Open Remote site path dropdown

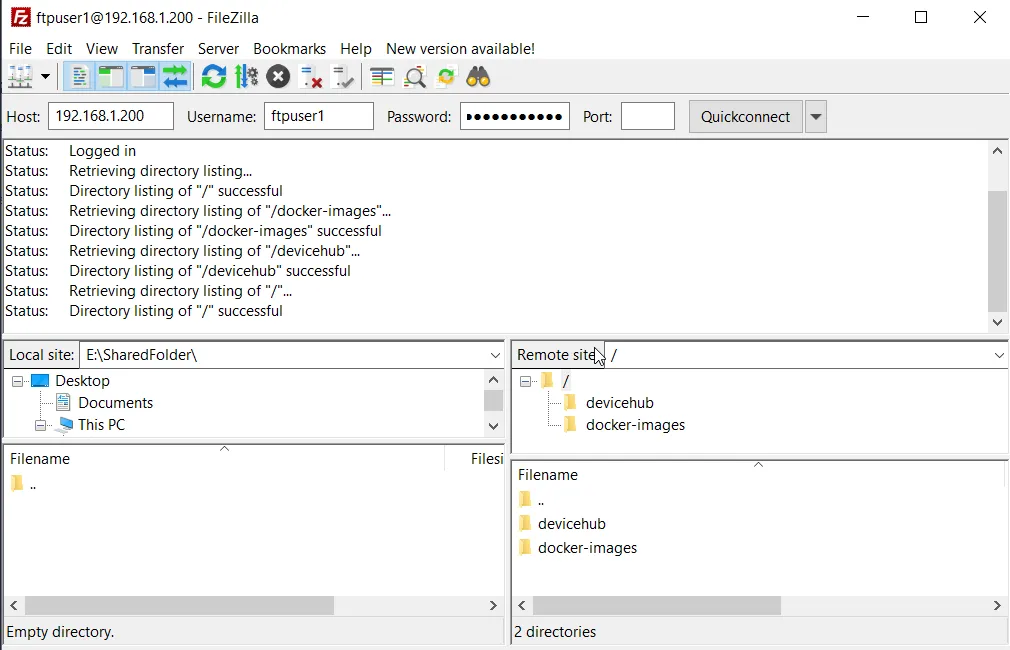[999, 355]
